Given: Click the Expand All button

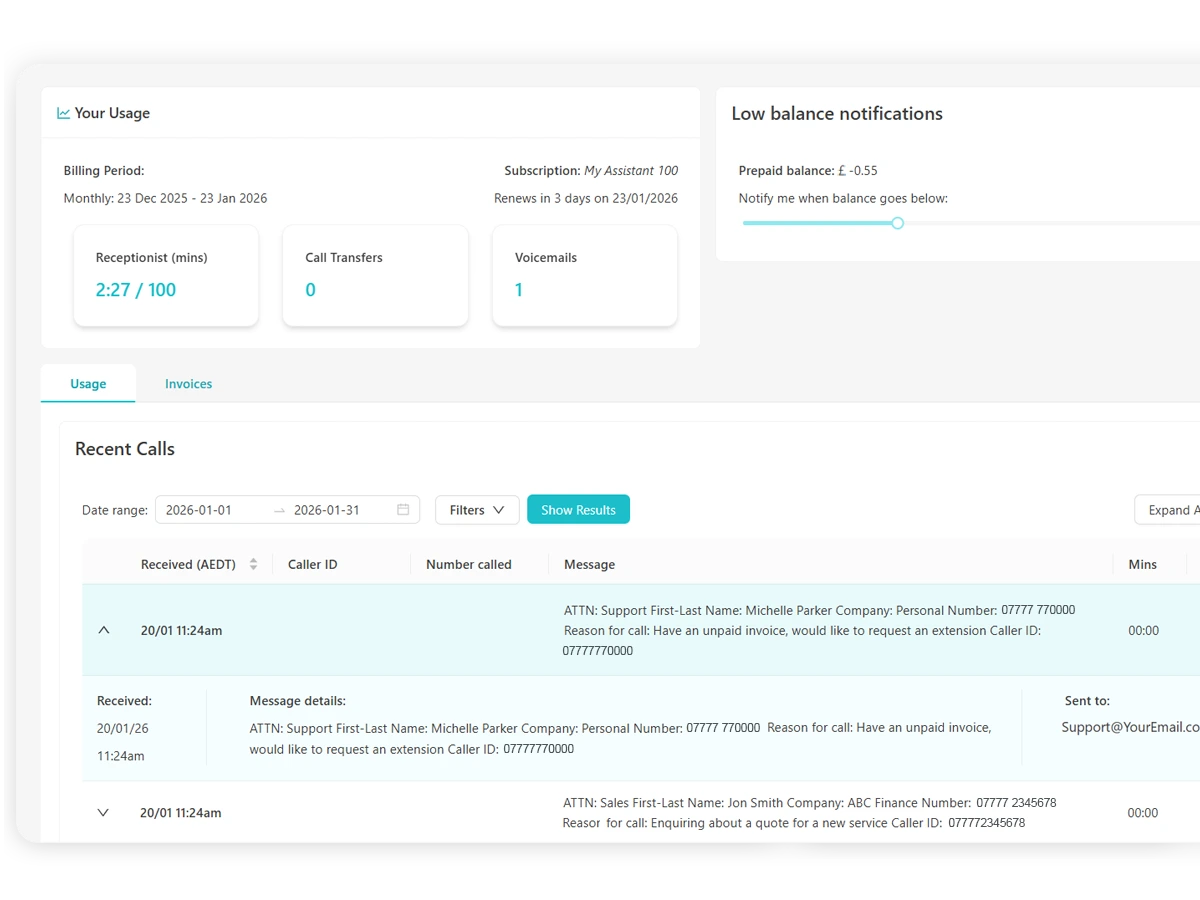Looking at the screenshot, I should [x=1170, y=510].
